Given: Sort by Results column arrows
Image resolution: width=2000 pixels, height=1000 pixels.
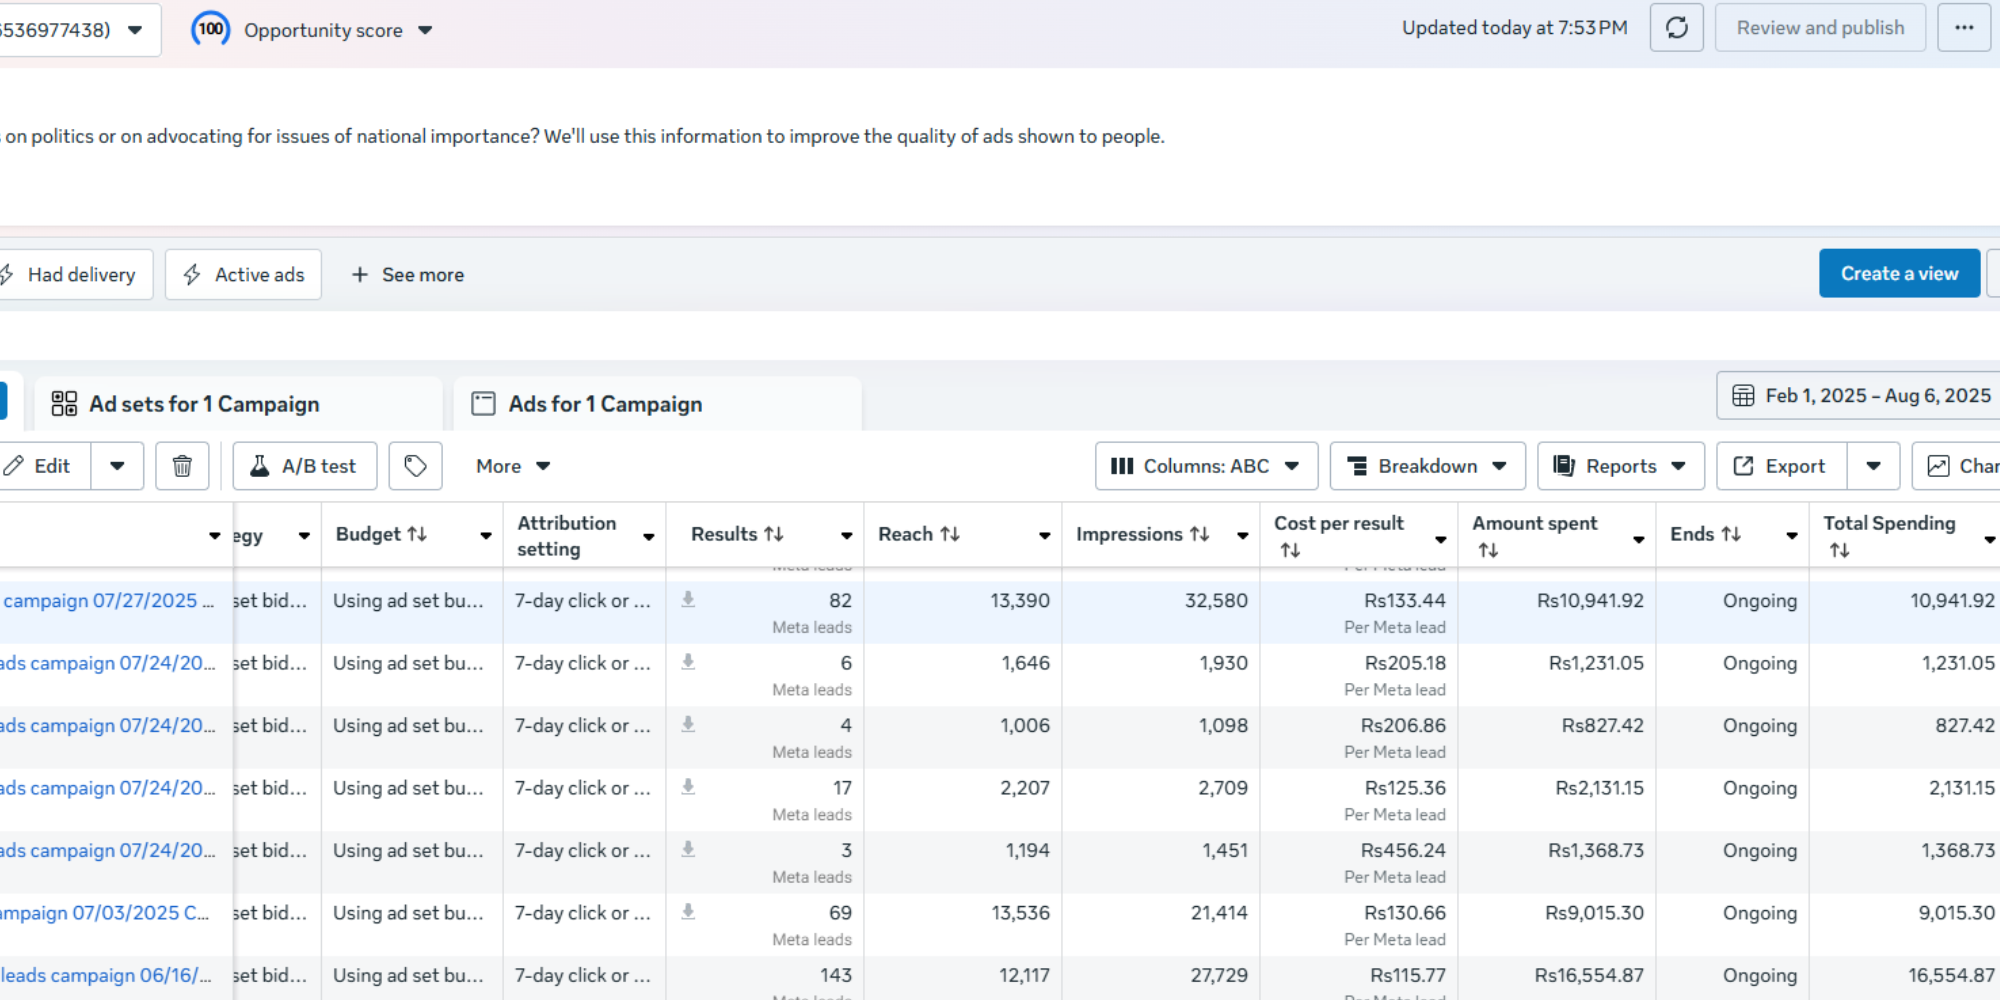Looking at the screenshot, I should point(773,535).
